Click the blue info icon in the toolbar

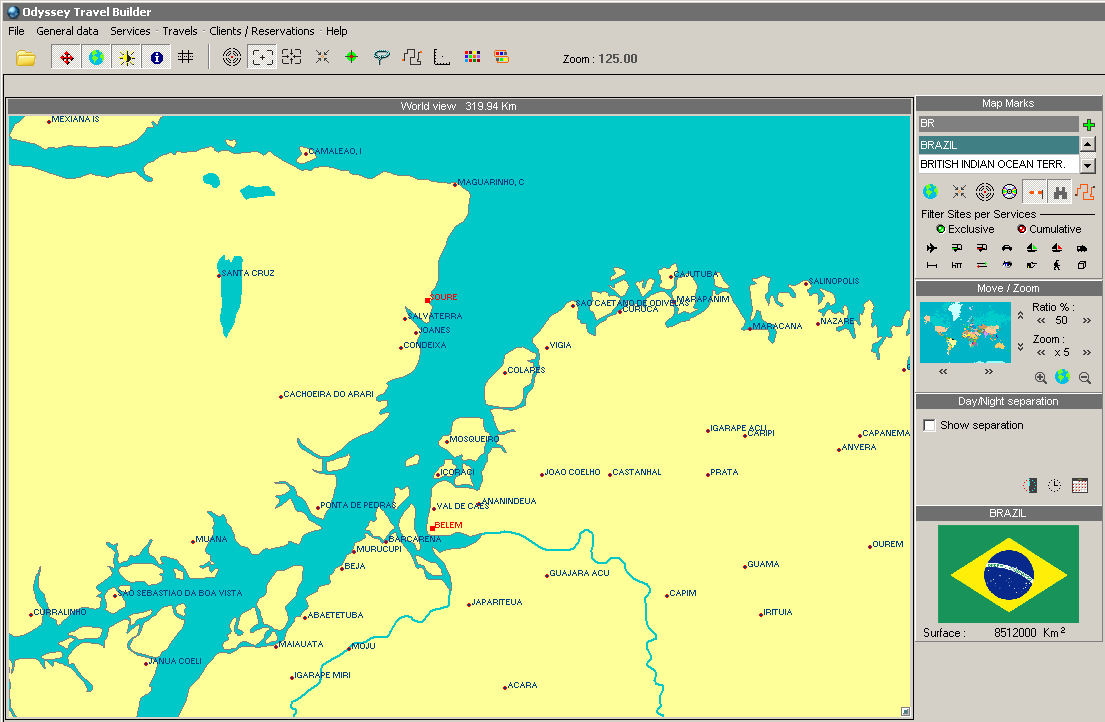157,58
